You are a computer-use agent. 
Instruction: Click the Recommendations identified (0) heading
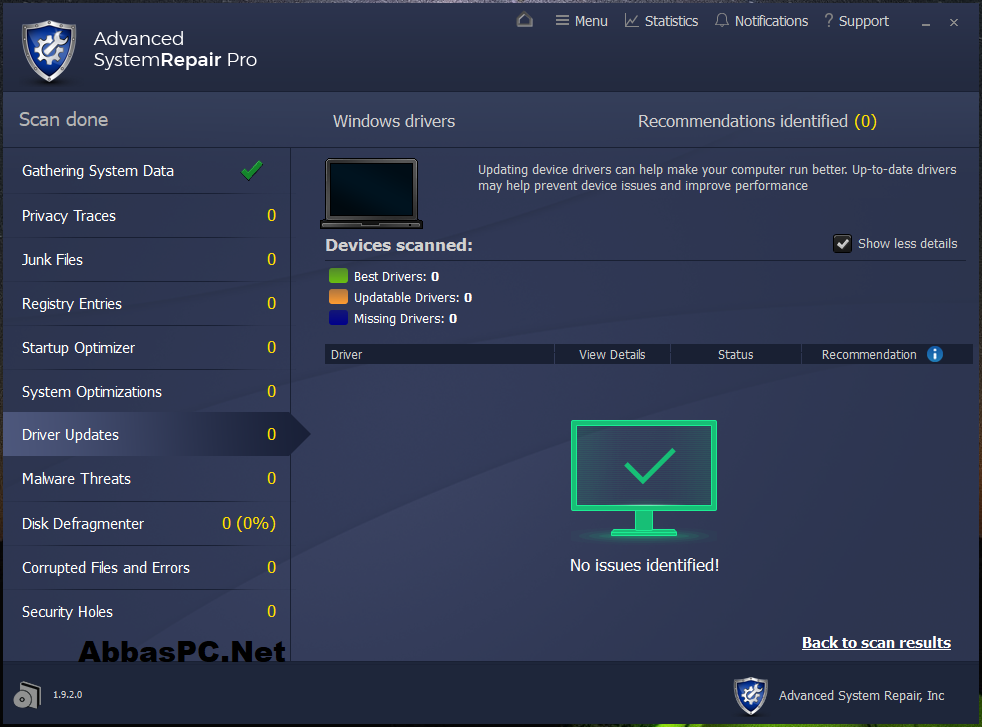pos(757,121)
